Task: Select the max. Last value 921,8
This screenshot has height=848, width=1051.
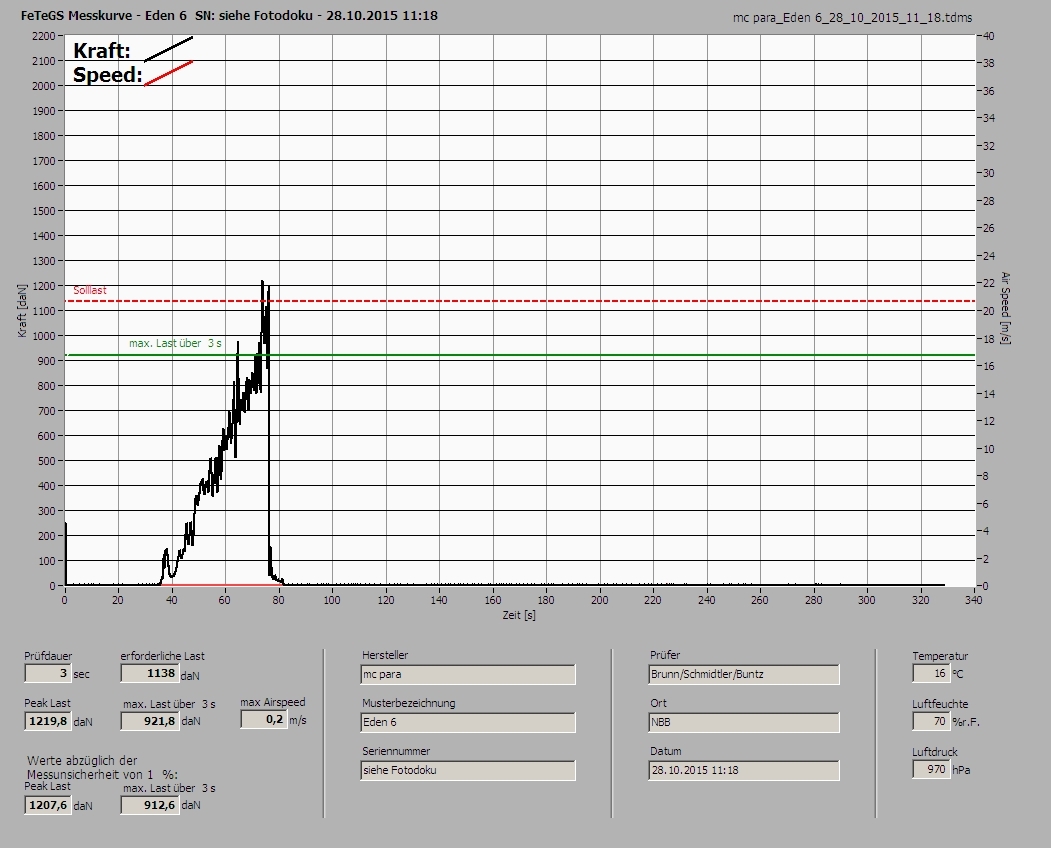Action: 149,721
